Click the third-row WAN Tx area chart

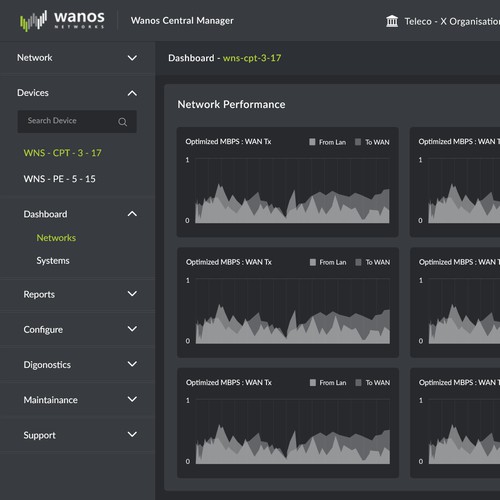pyautogui.click(x=292, y=431)
